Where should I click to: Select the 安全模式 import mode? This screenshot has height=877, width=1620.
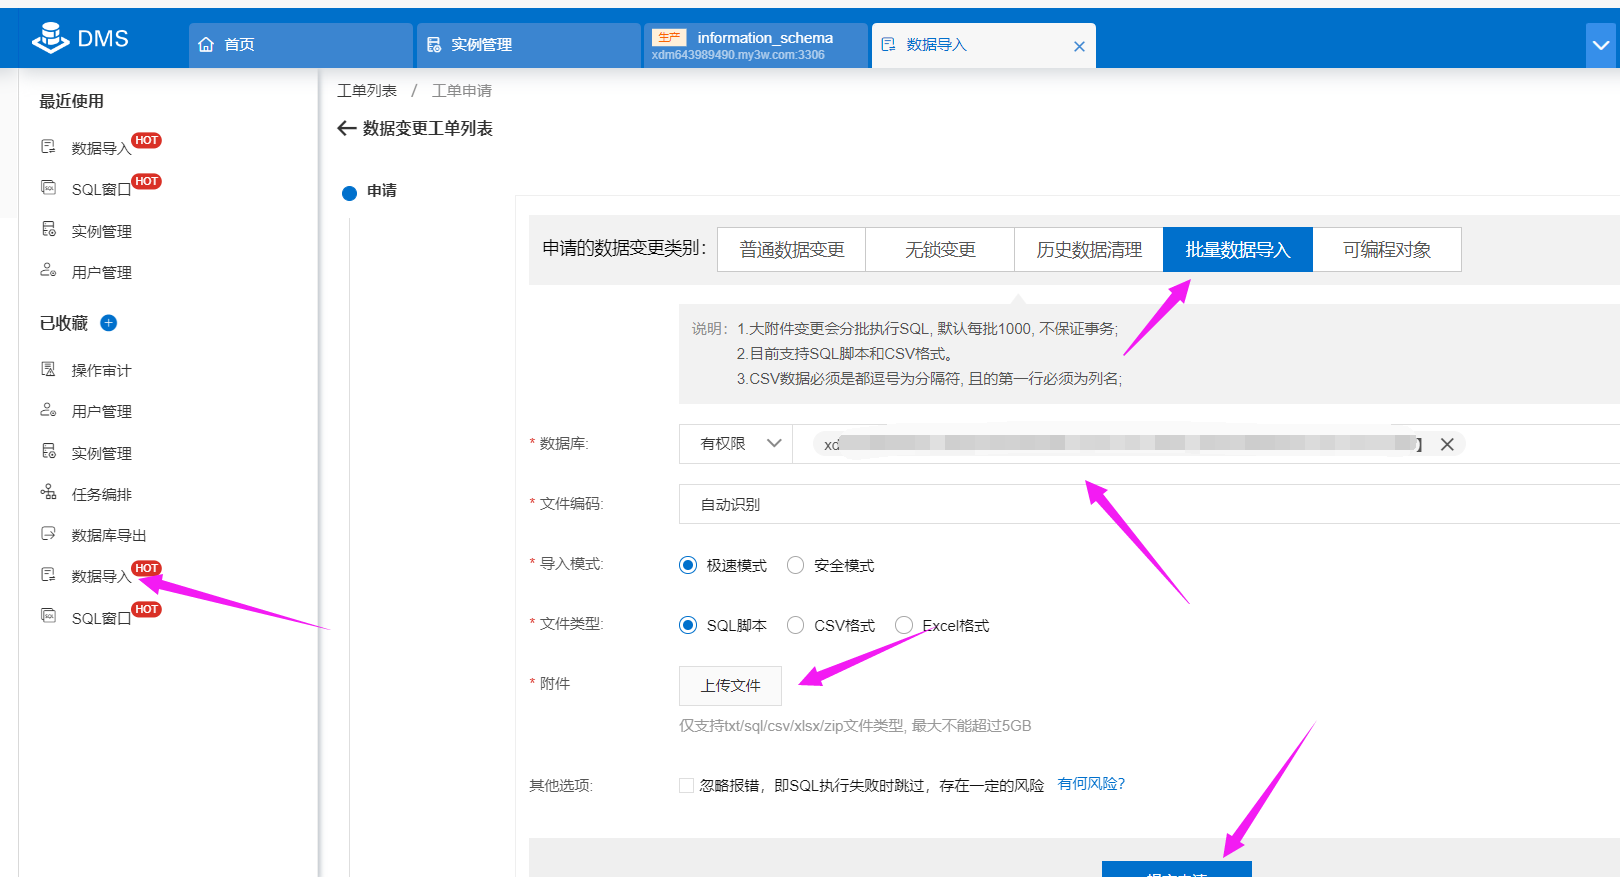796,565
